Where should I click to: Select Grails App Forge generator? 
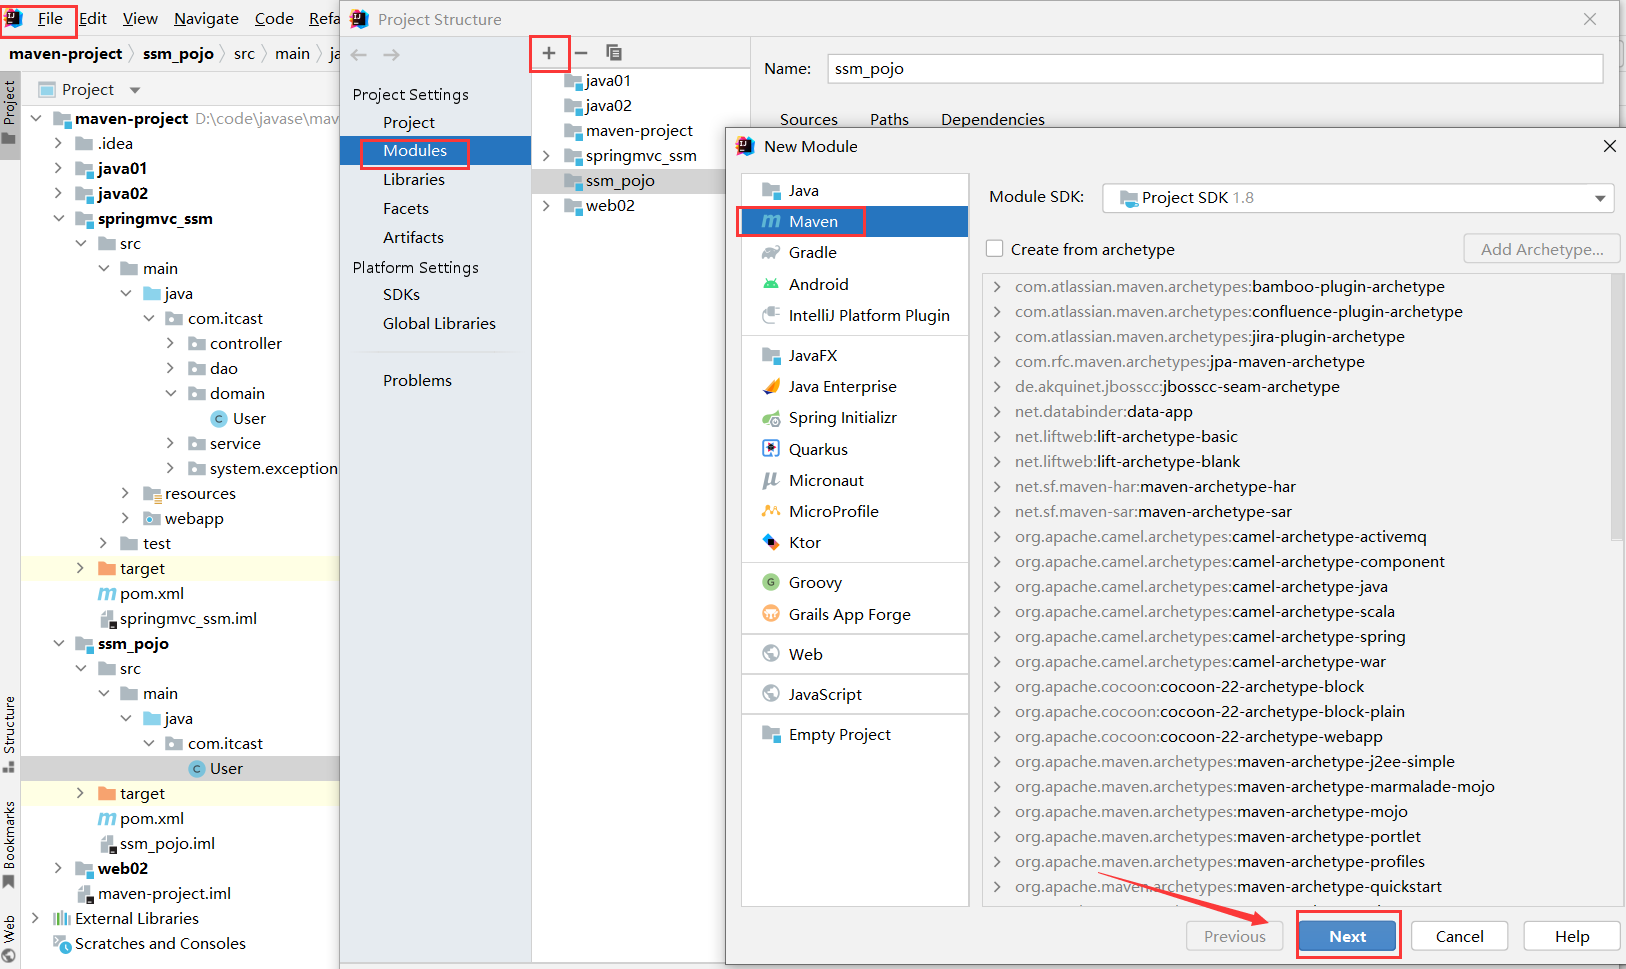pyautogui.click(x=855, y=614)
